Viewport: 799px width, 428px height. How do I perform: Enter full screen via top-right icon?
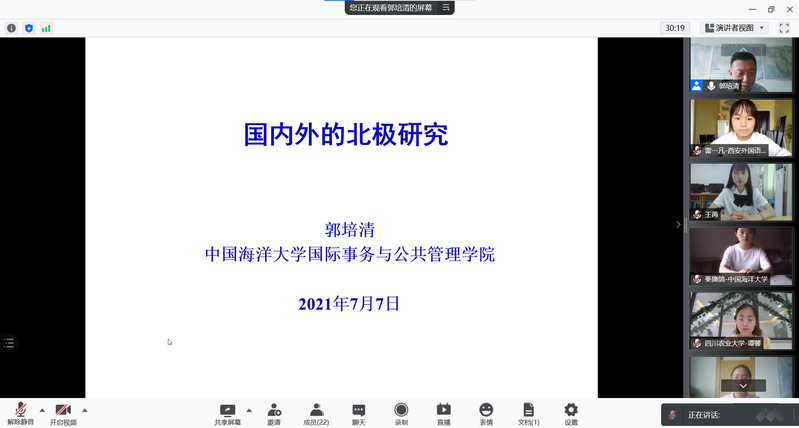click(x=784, y=28)
